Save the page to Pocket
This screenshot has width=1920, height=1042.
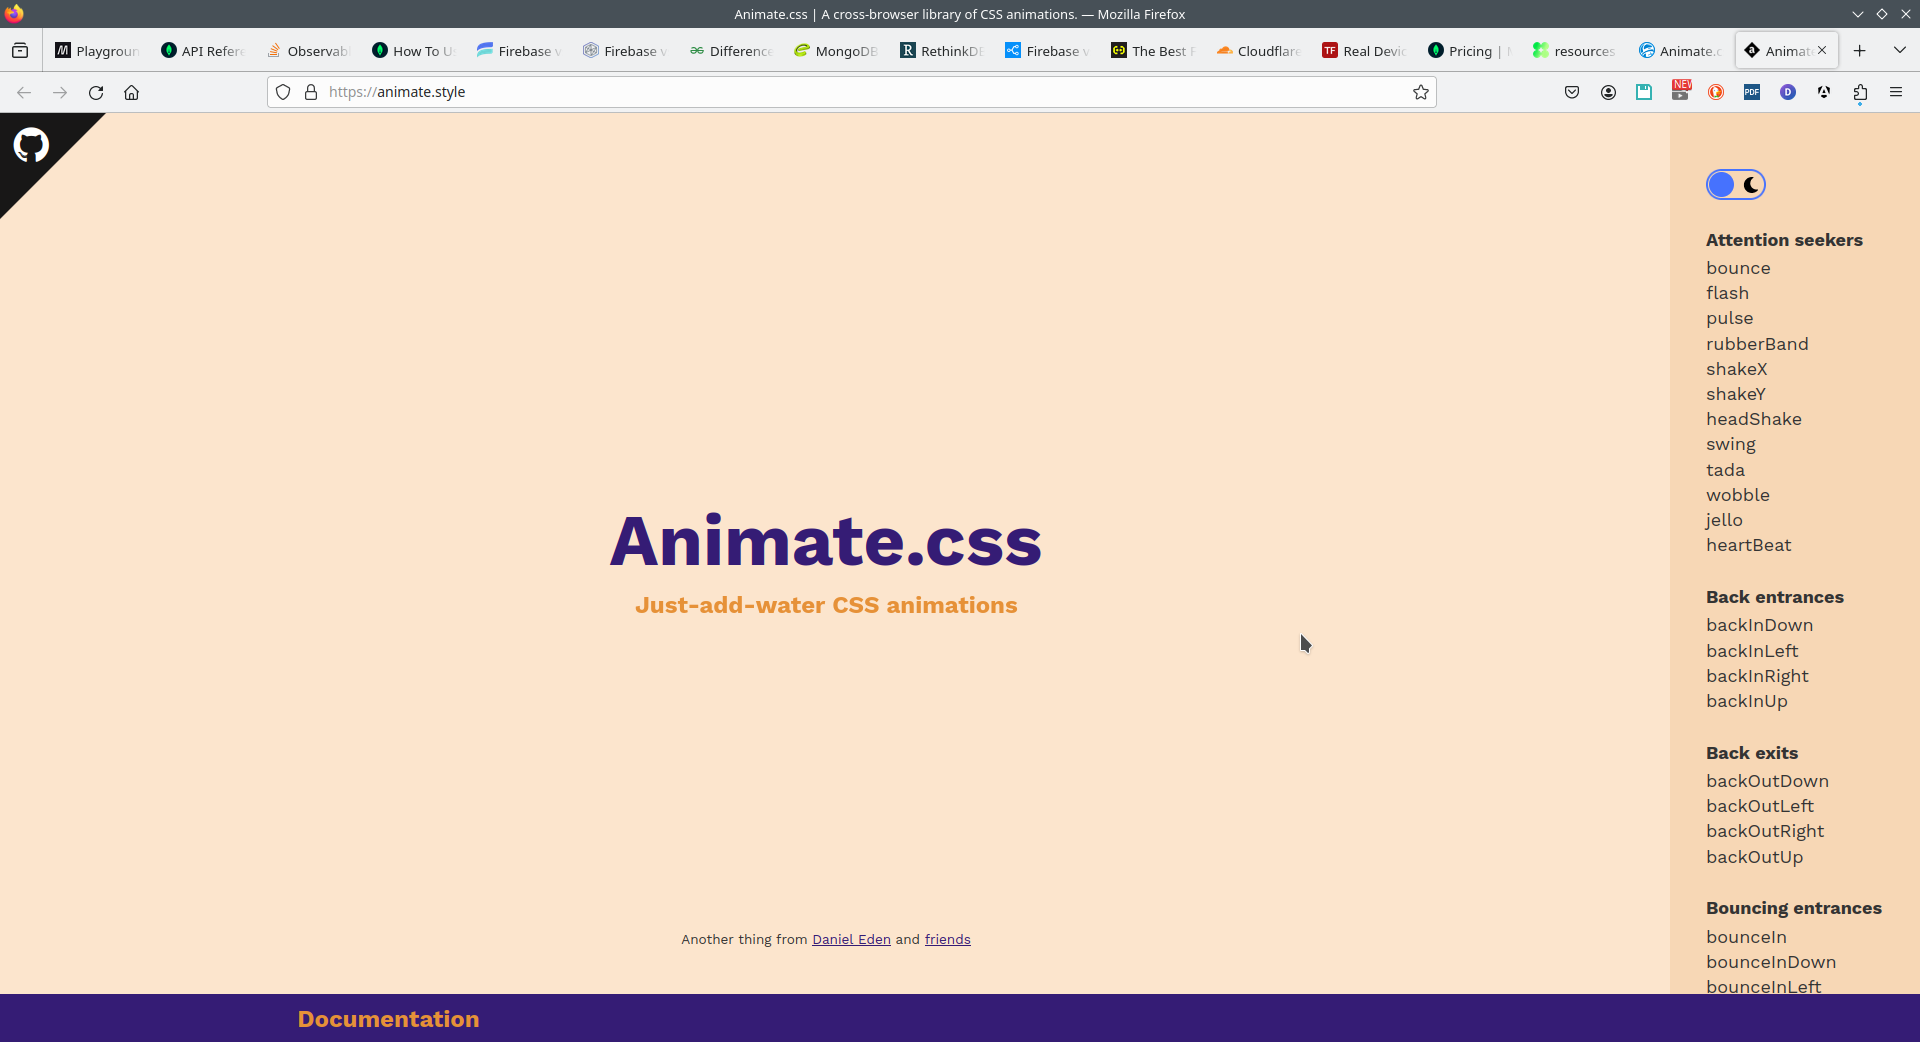(1572, 92)
